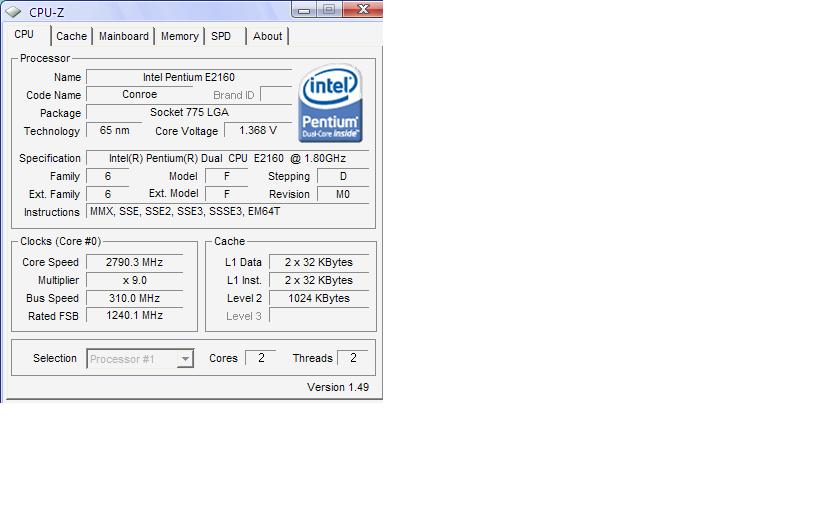
Task: Click the L1 Data cache value
Action: 319,262
